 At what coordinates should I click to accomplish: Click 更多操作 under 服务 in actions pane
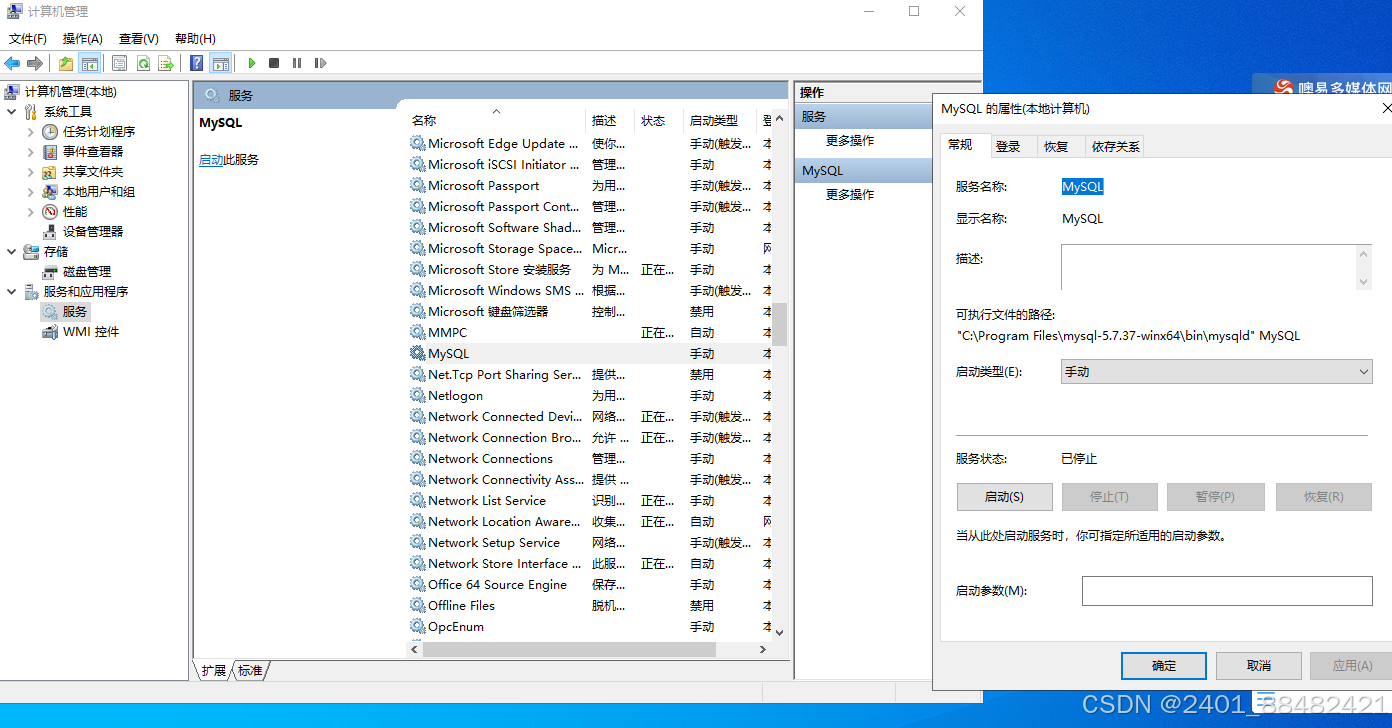point(850,141)
